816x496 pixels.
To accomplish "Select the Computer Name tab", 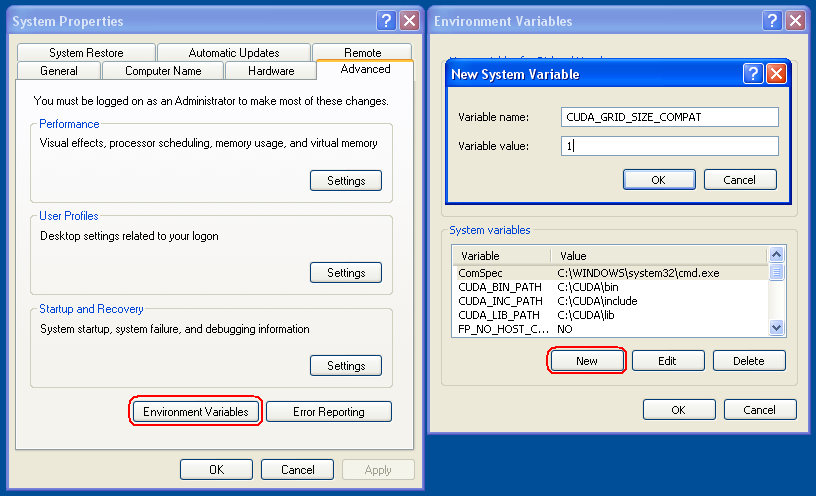I will tap(161, 71).
